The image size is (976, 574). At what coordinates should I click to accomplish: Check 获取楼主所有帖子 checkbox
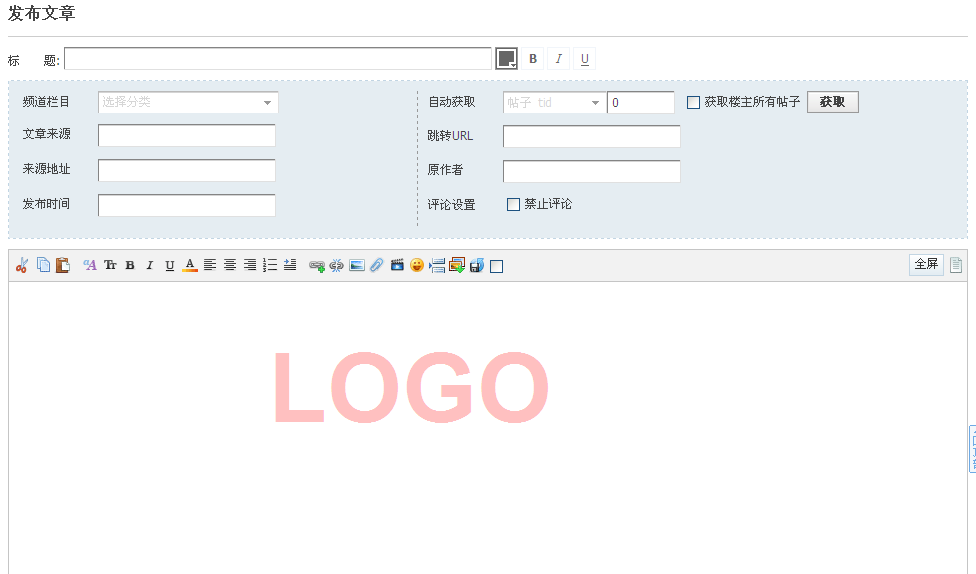693,103
